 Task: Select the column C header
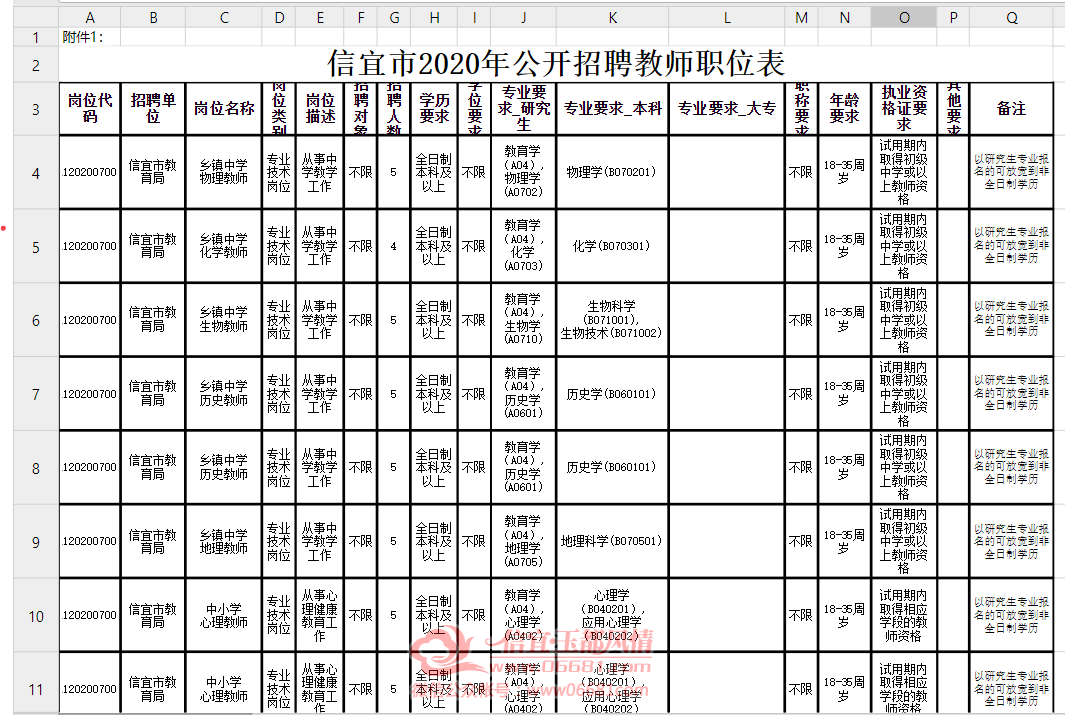click(224, 18)
